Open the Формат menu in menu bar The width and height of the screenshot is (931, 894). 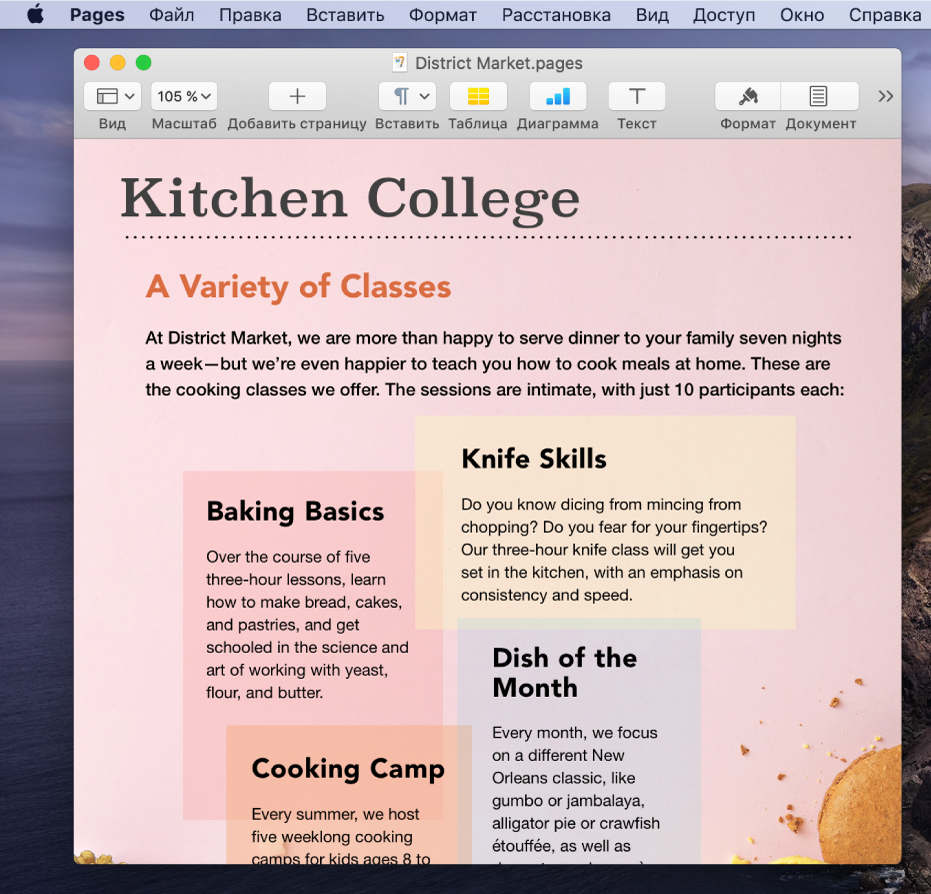(442, 15)
